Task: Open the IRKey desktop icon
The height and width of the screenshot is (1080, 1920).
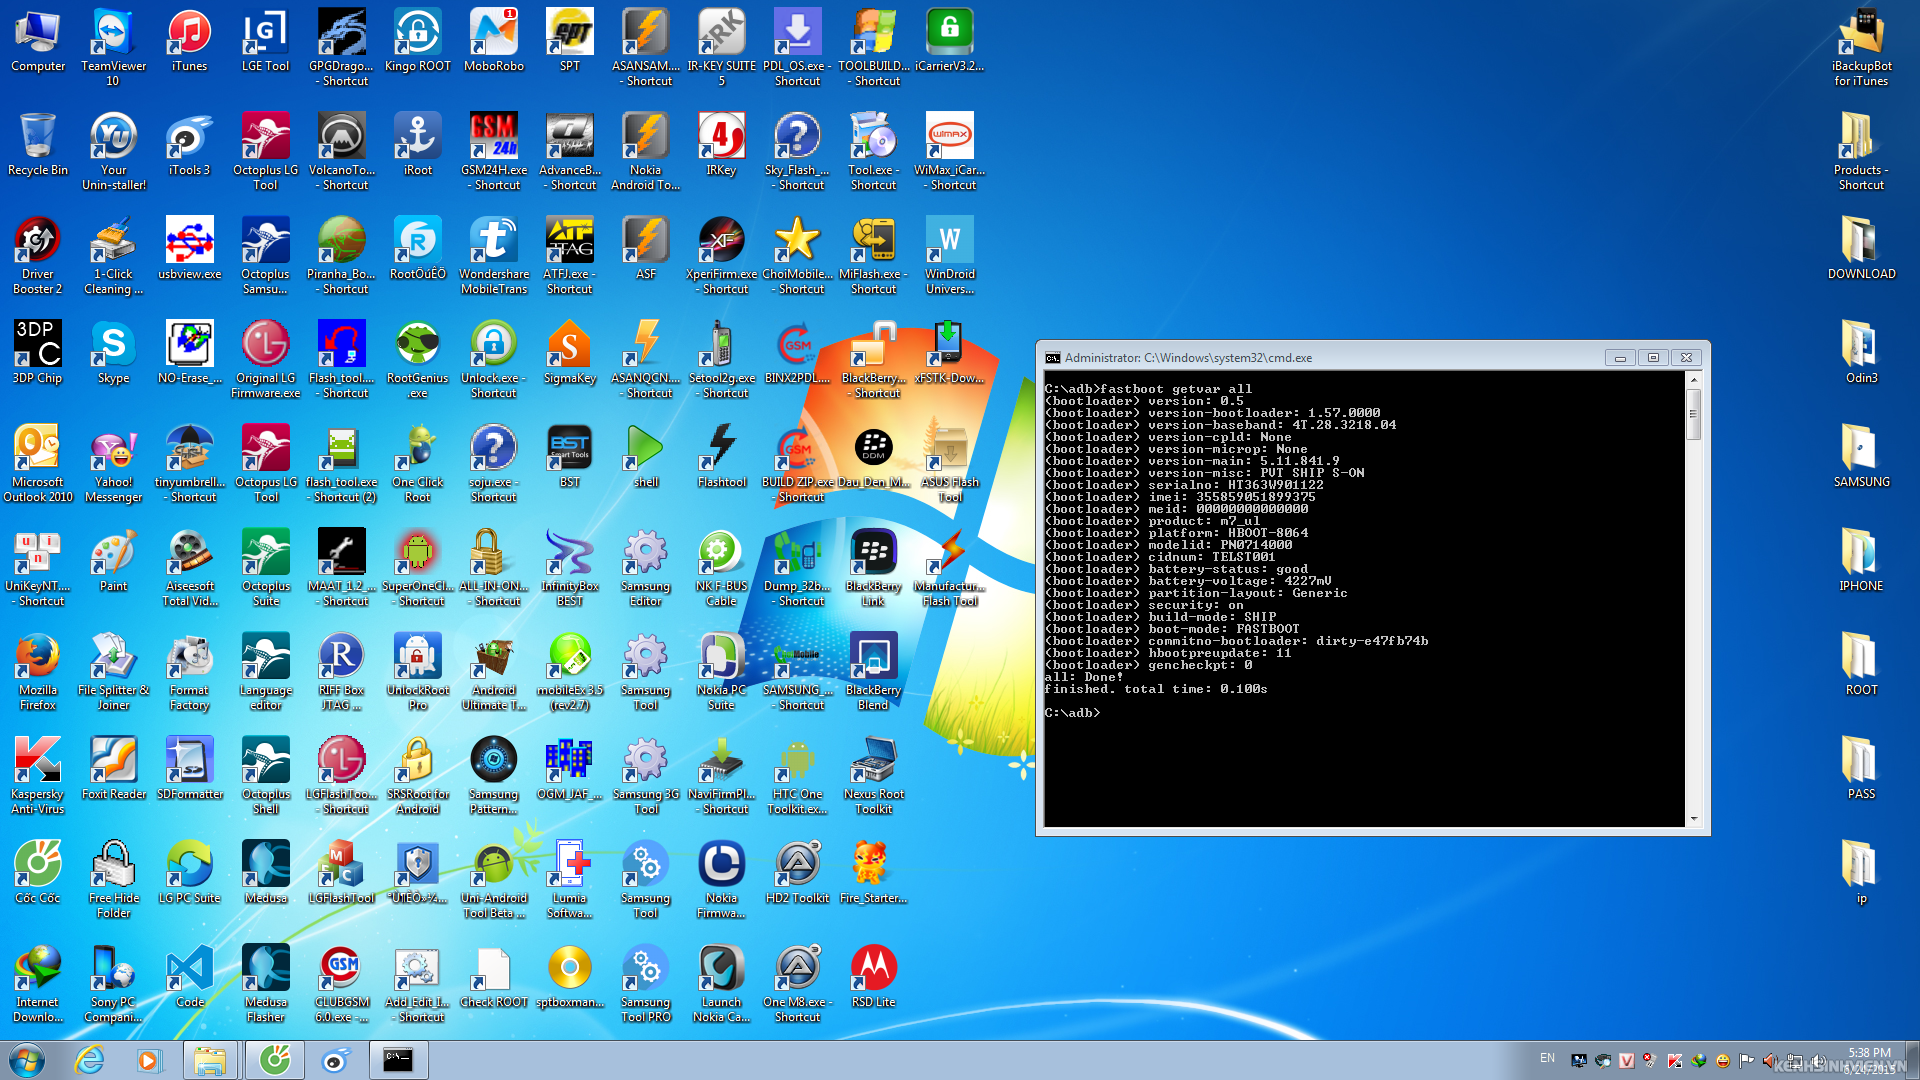Action: click(x=721, y=144)
